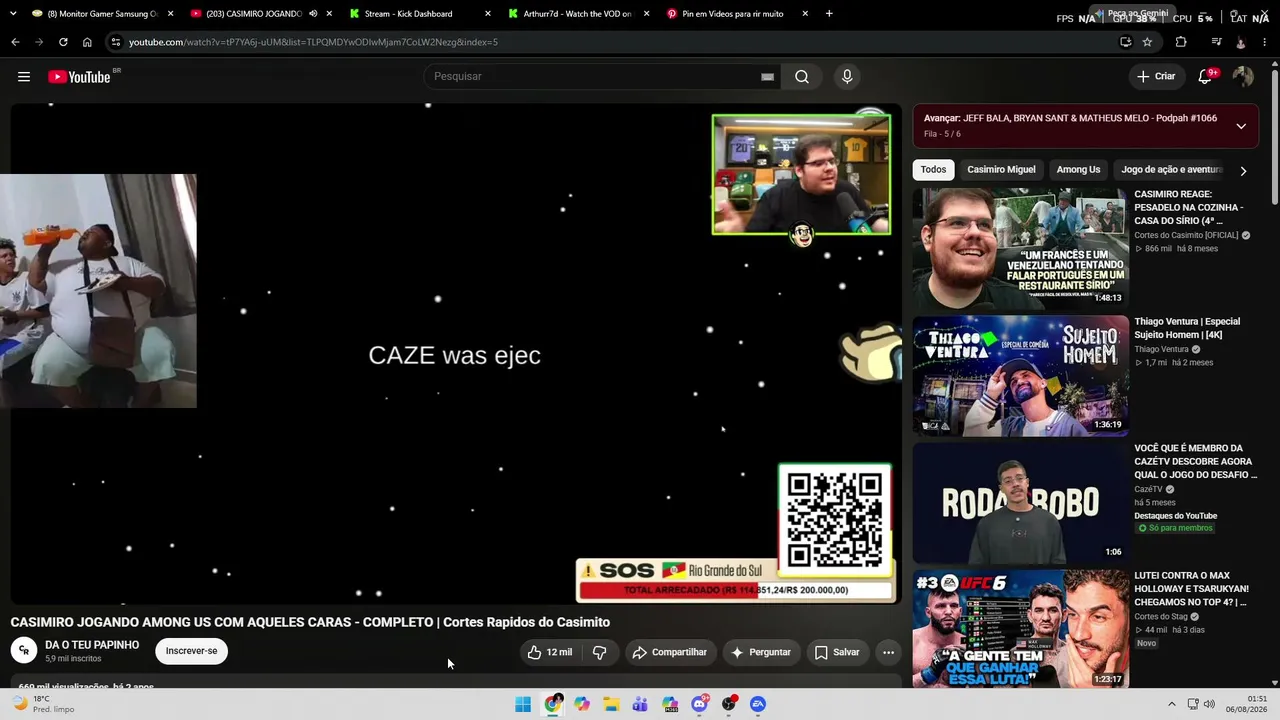Like the video with thumbs up

click(550, 652)
